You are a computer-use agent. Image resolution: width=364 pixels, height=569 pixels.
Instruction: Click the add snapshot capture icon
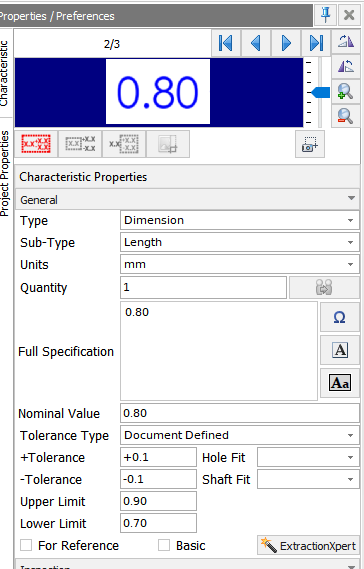click(x=310, y=144)
